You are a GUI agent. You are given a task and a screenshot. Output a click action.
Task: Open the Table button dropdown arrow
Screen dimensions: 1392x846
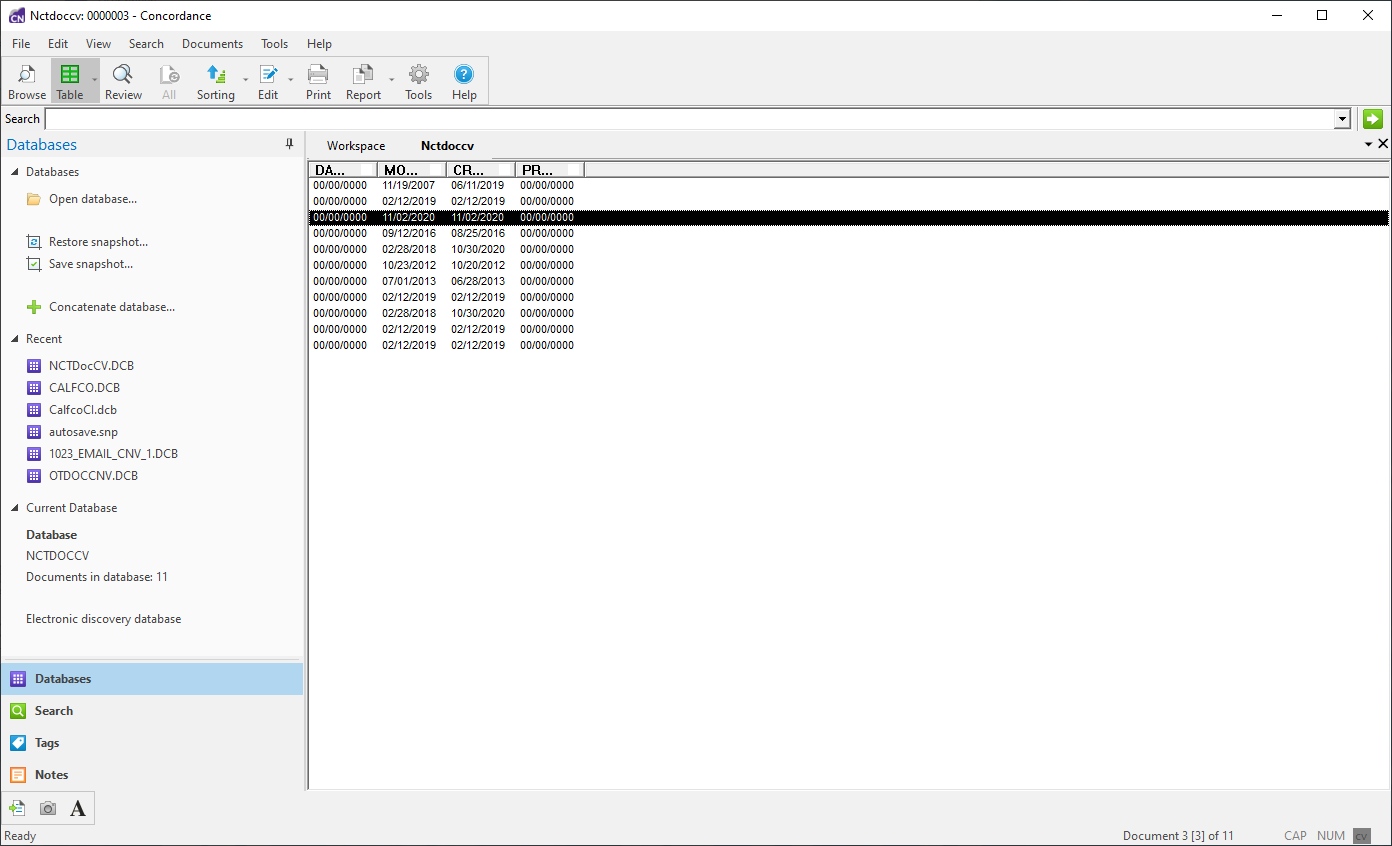94,81
